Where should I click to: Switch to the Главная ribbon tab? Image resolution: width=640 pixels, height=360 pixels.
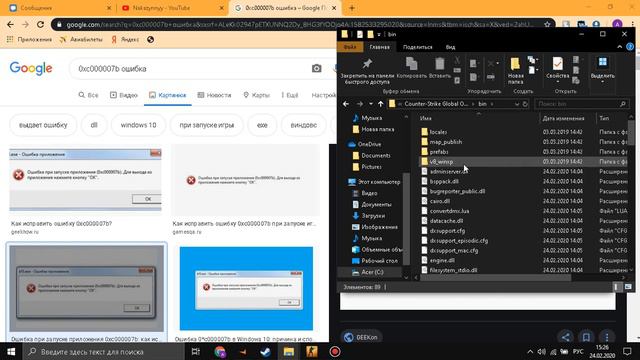point(379,47)
